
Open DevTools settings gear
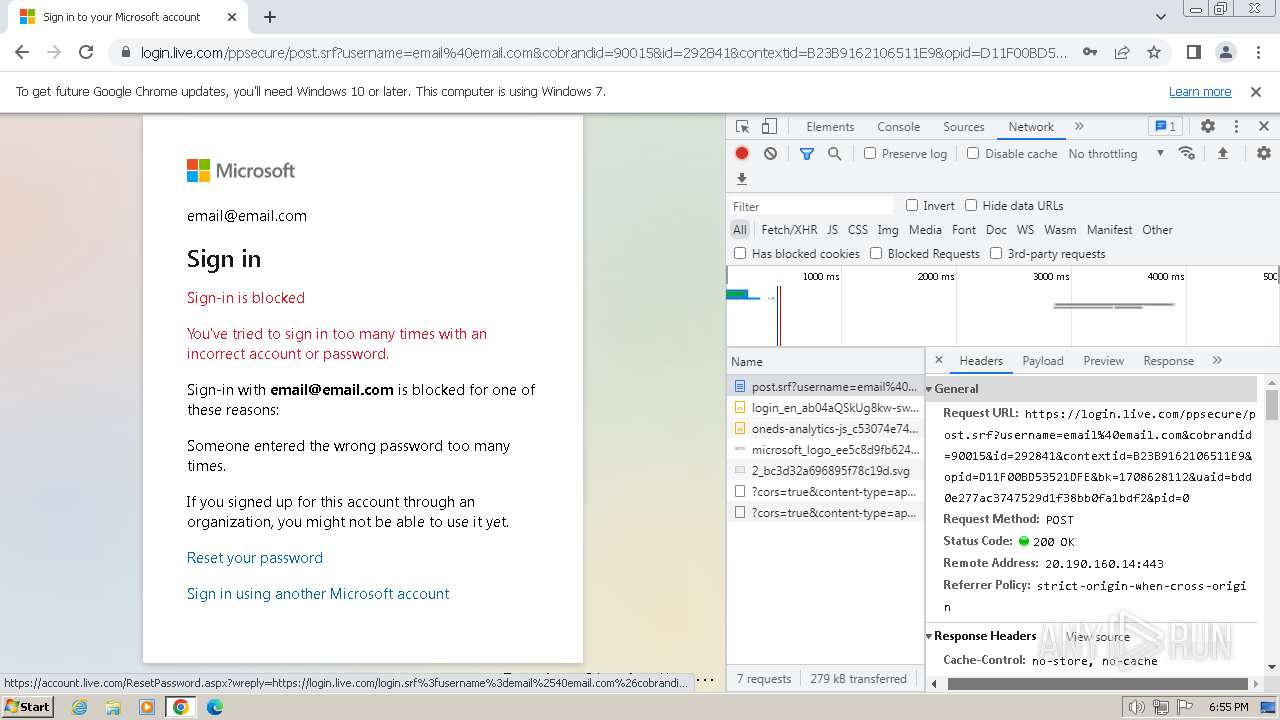[1208, 127]
